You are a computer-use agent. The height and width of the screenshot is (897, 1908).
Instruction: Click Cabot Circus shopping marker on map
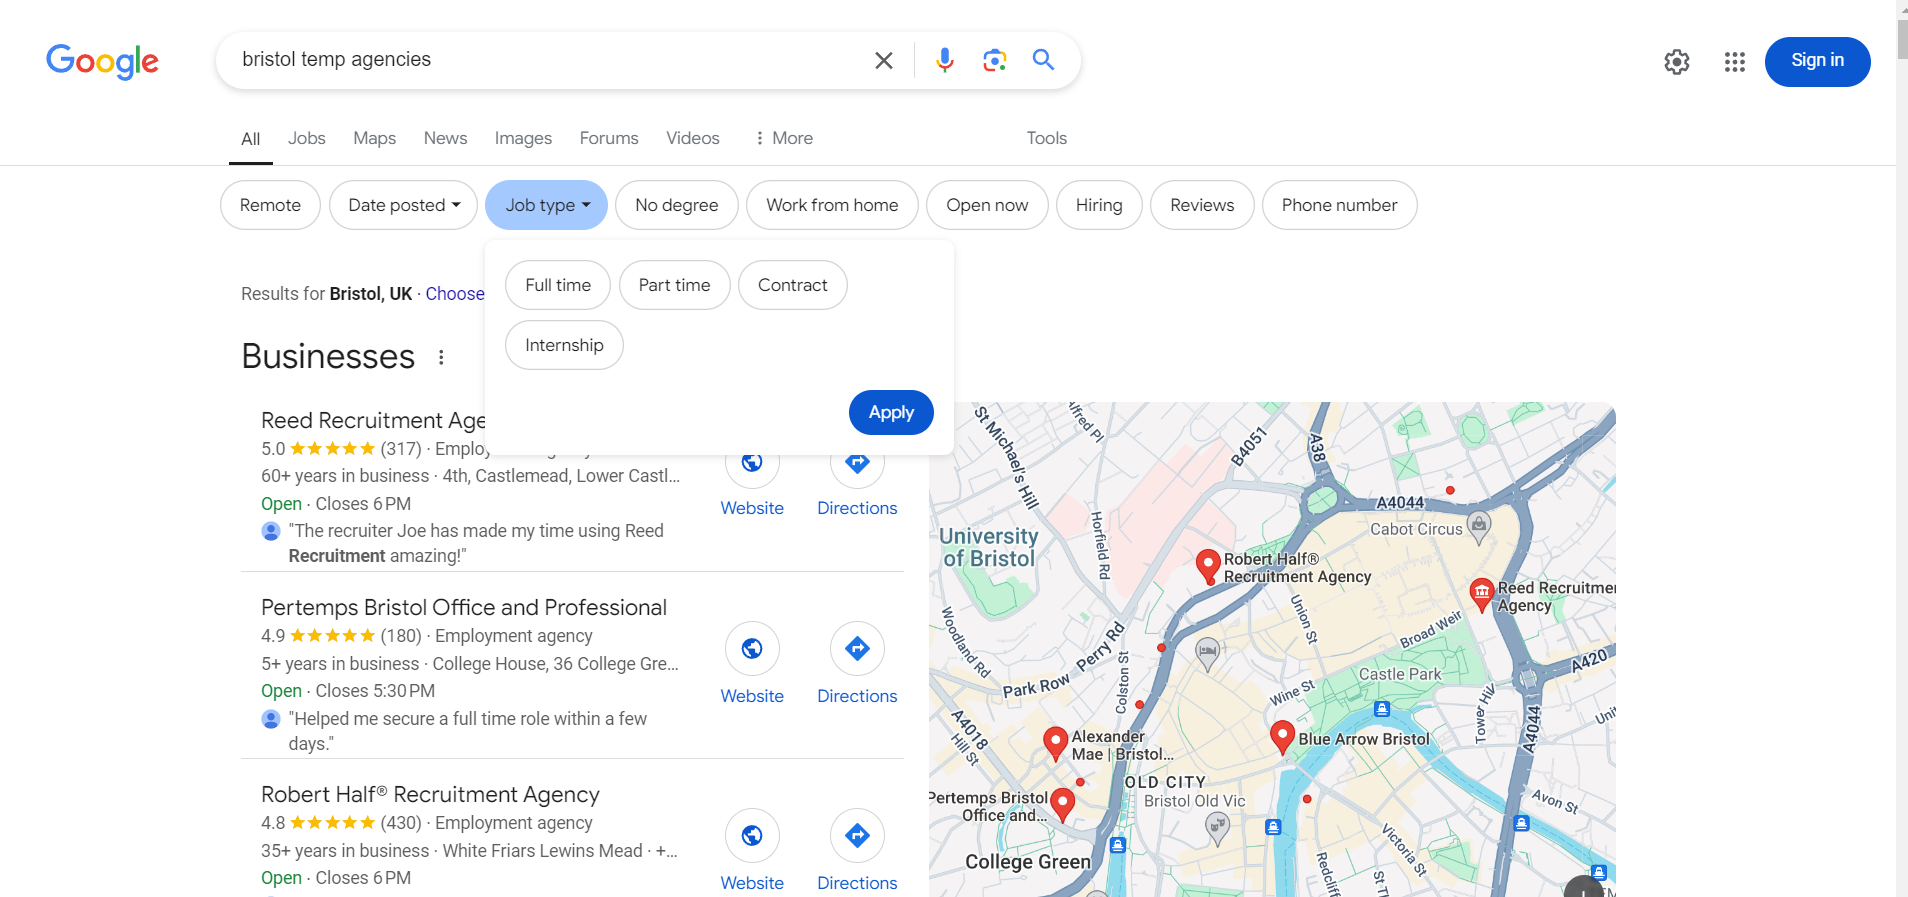[x=1479, y=526]
